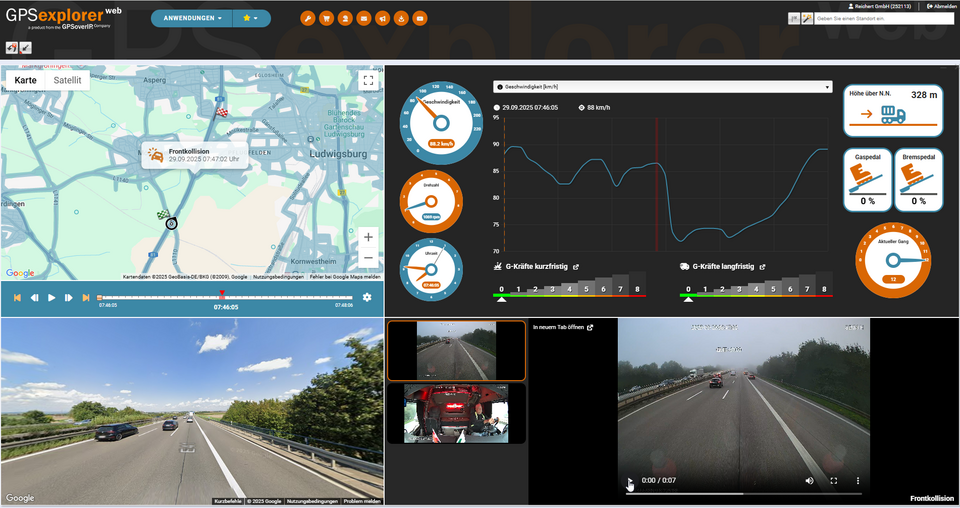Zoom in the map with plus button

[368, 237]
